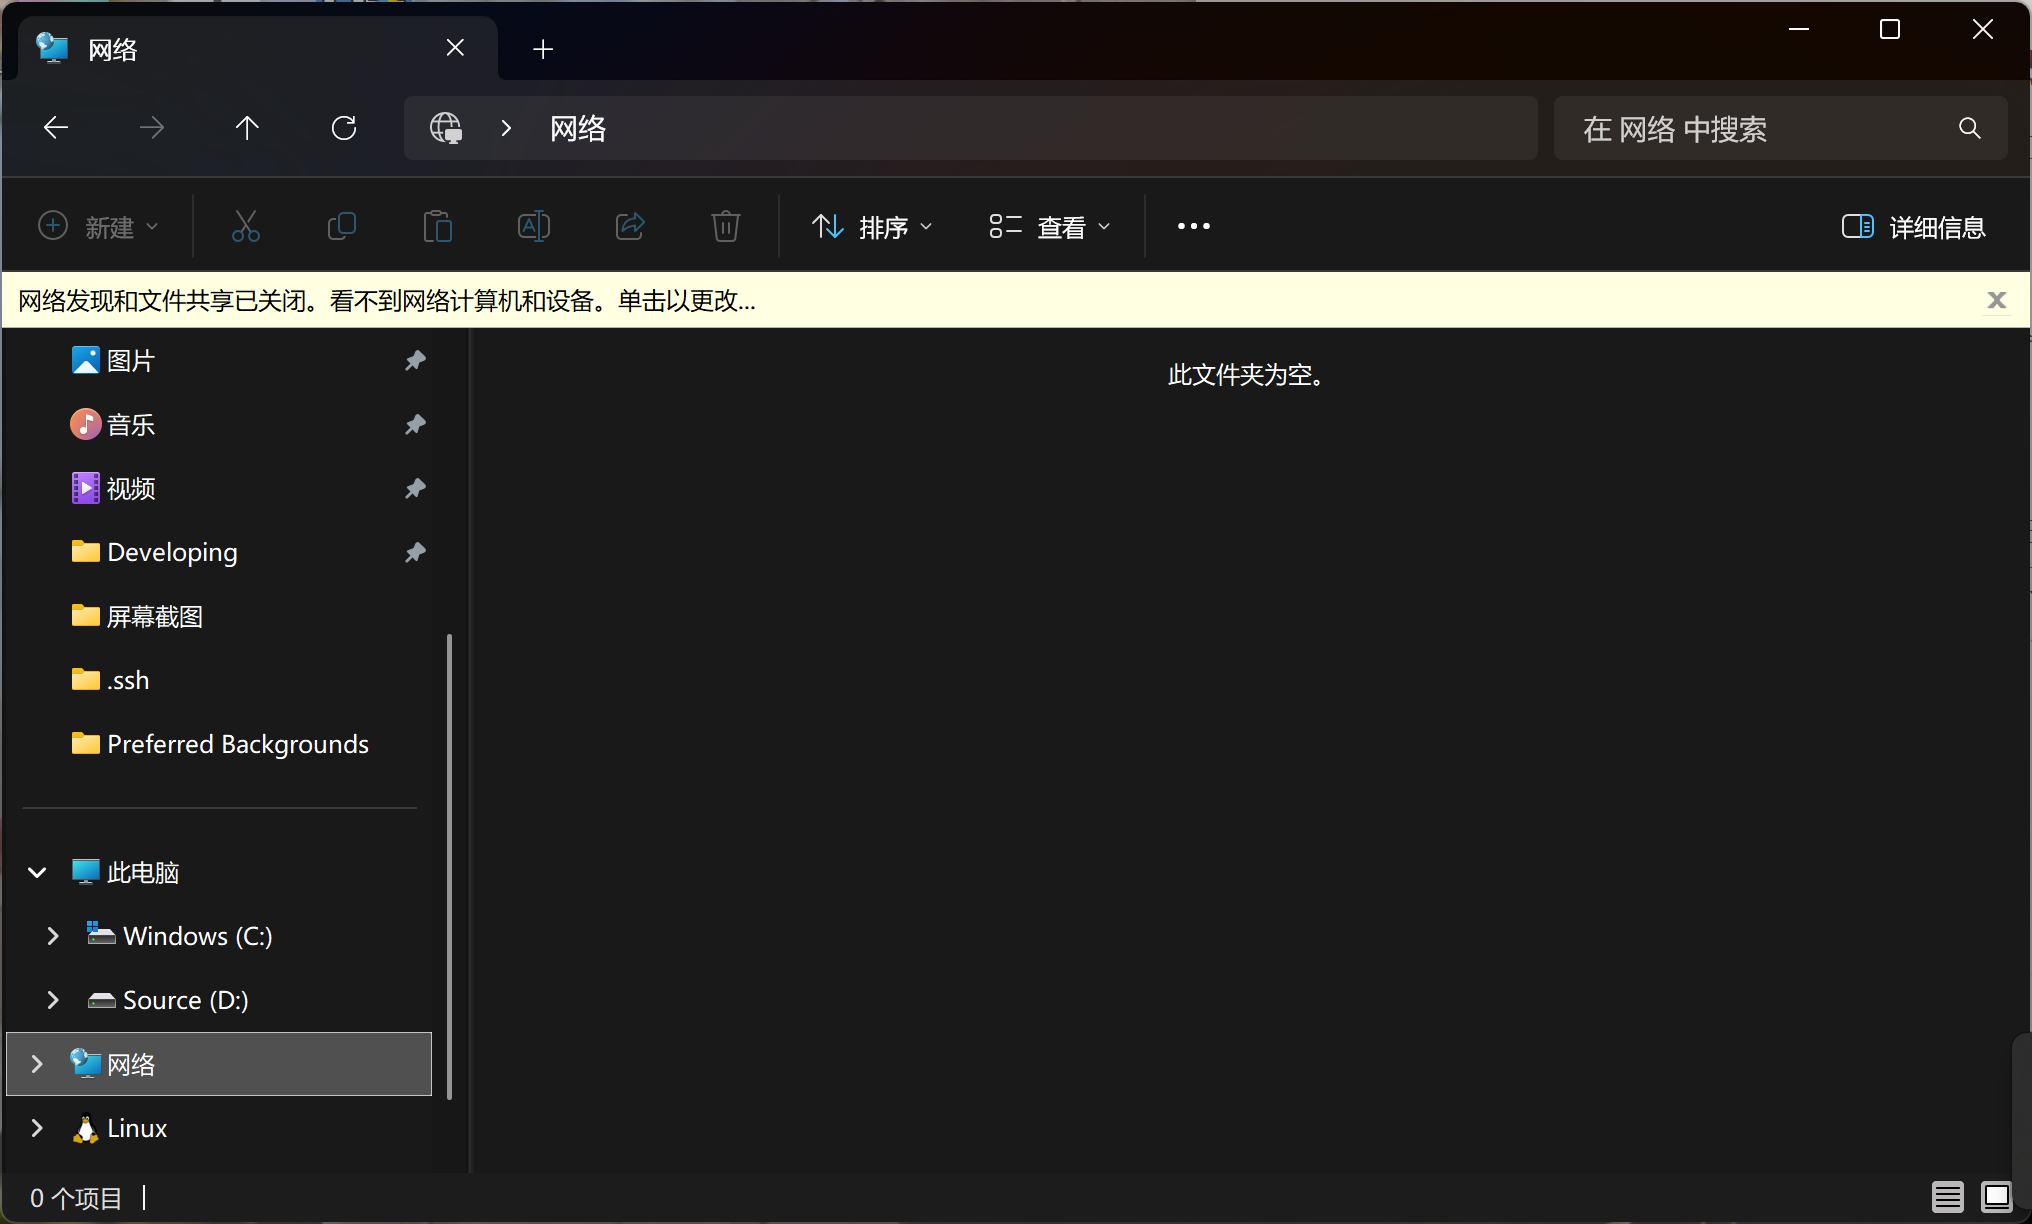
Task: Open the 查看 view dropdown
Action: pos(1049,227)
